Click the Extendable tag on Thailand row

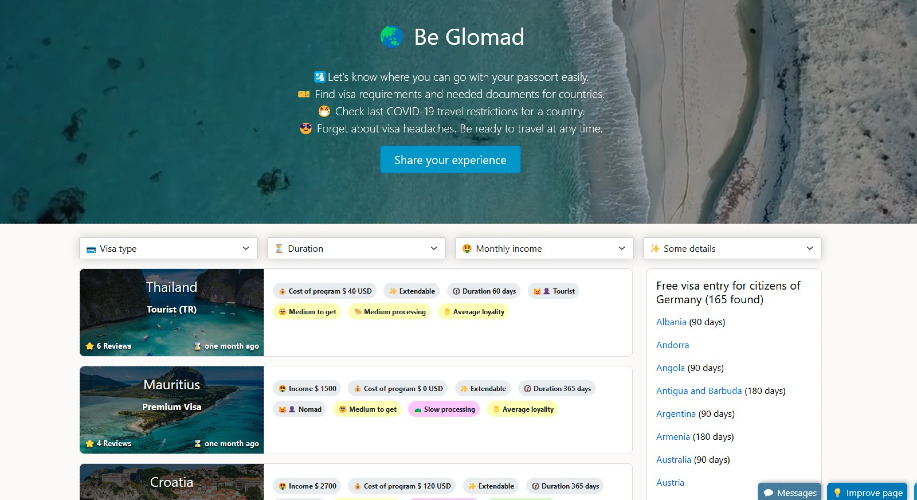pyautogui.click(x=412, y=291)
